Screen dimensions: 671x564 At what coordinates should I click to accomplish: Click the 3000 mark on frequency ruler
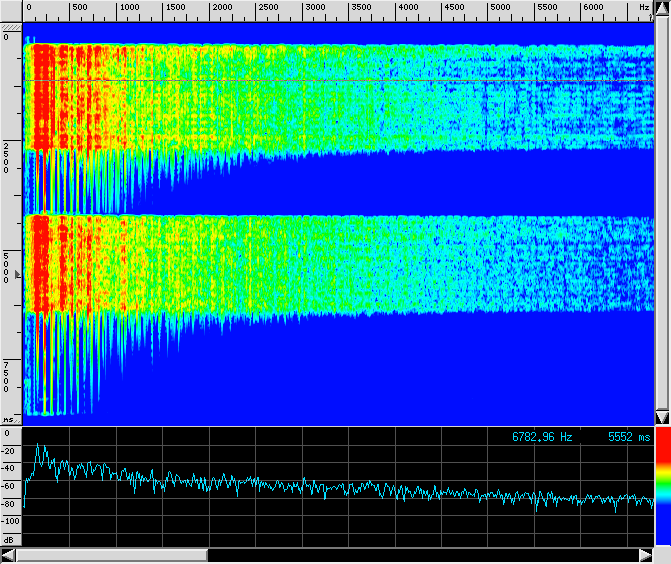tap(315, 8)
